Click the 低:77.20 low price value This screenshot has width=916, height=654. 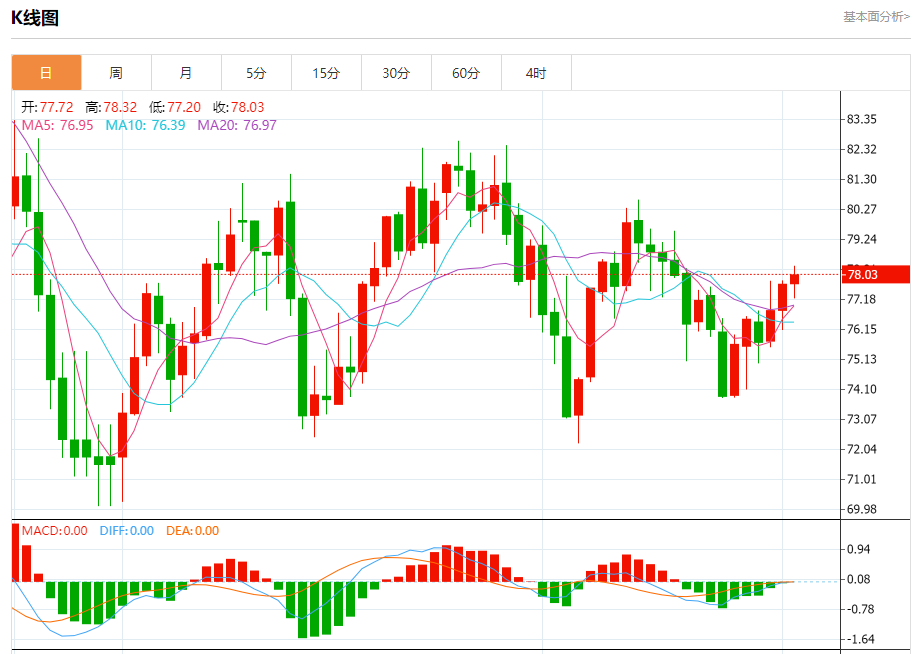tap(175, 107)
